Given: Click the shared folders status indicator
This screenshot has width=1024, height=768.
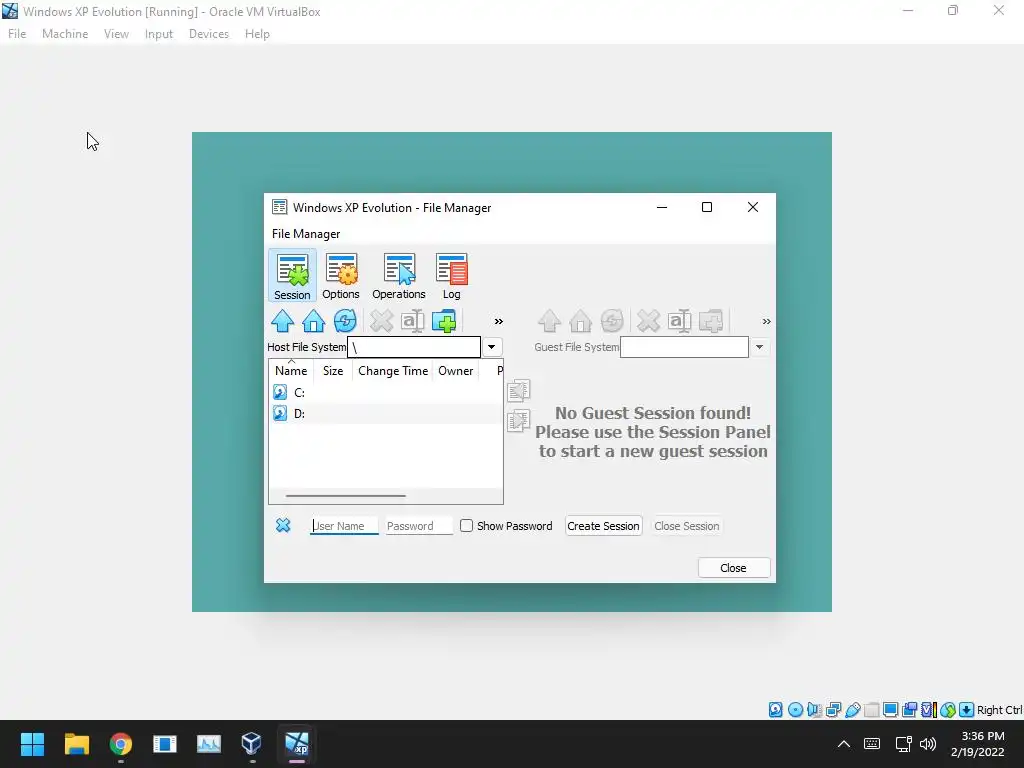Looking at the screenshot, I should point(871,710).
